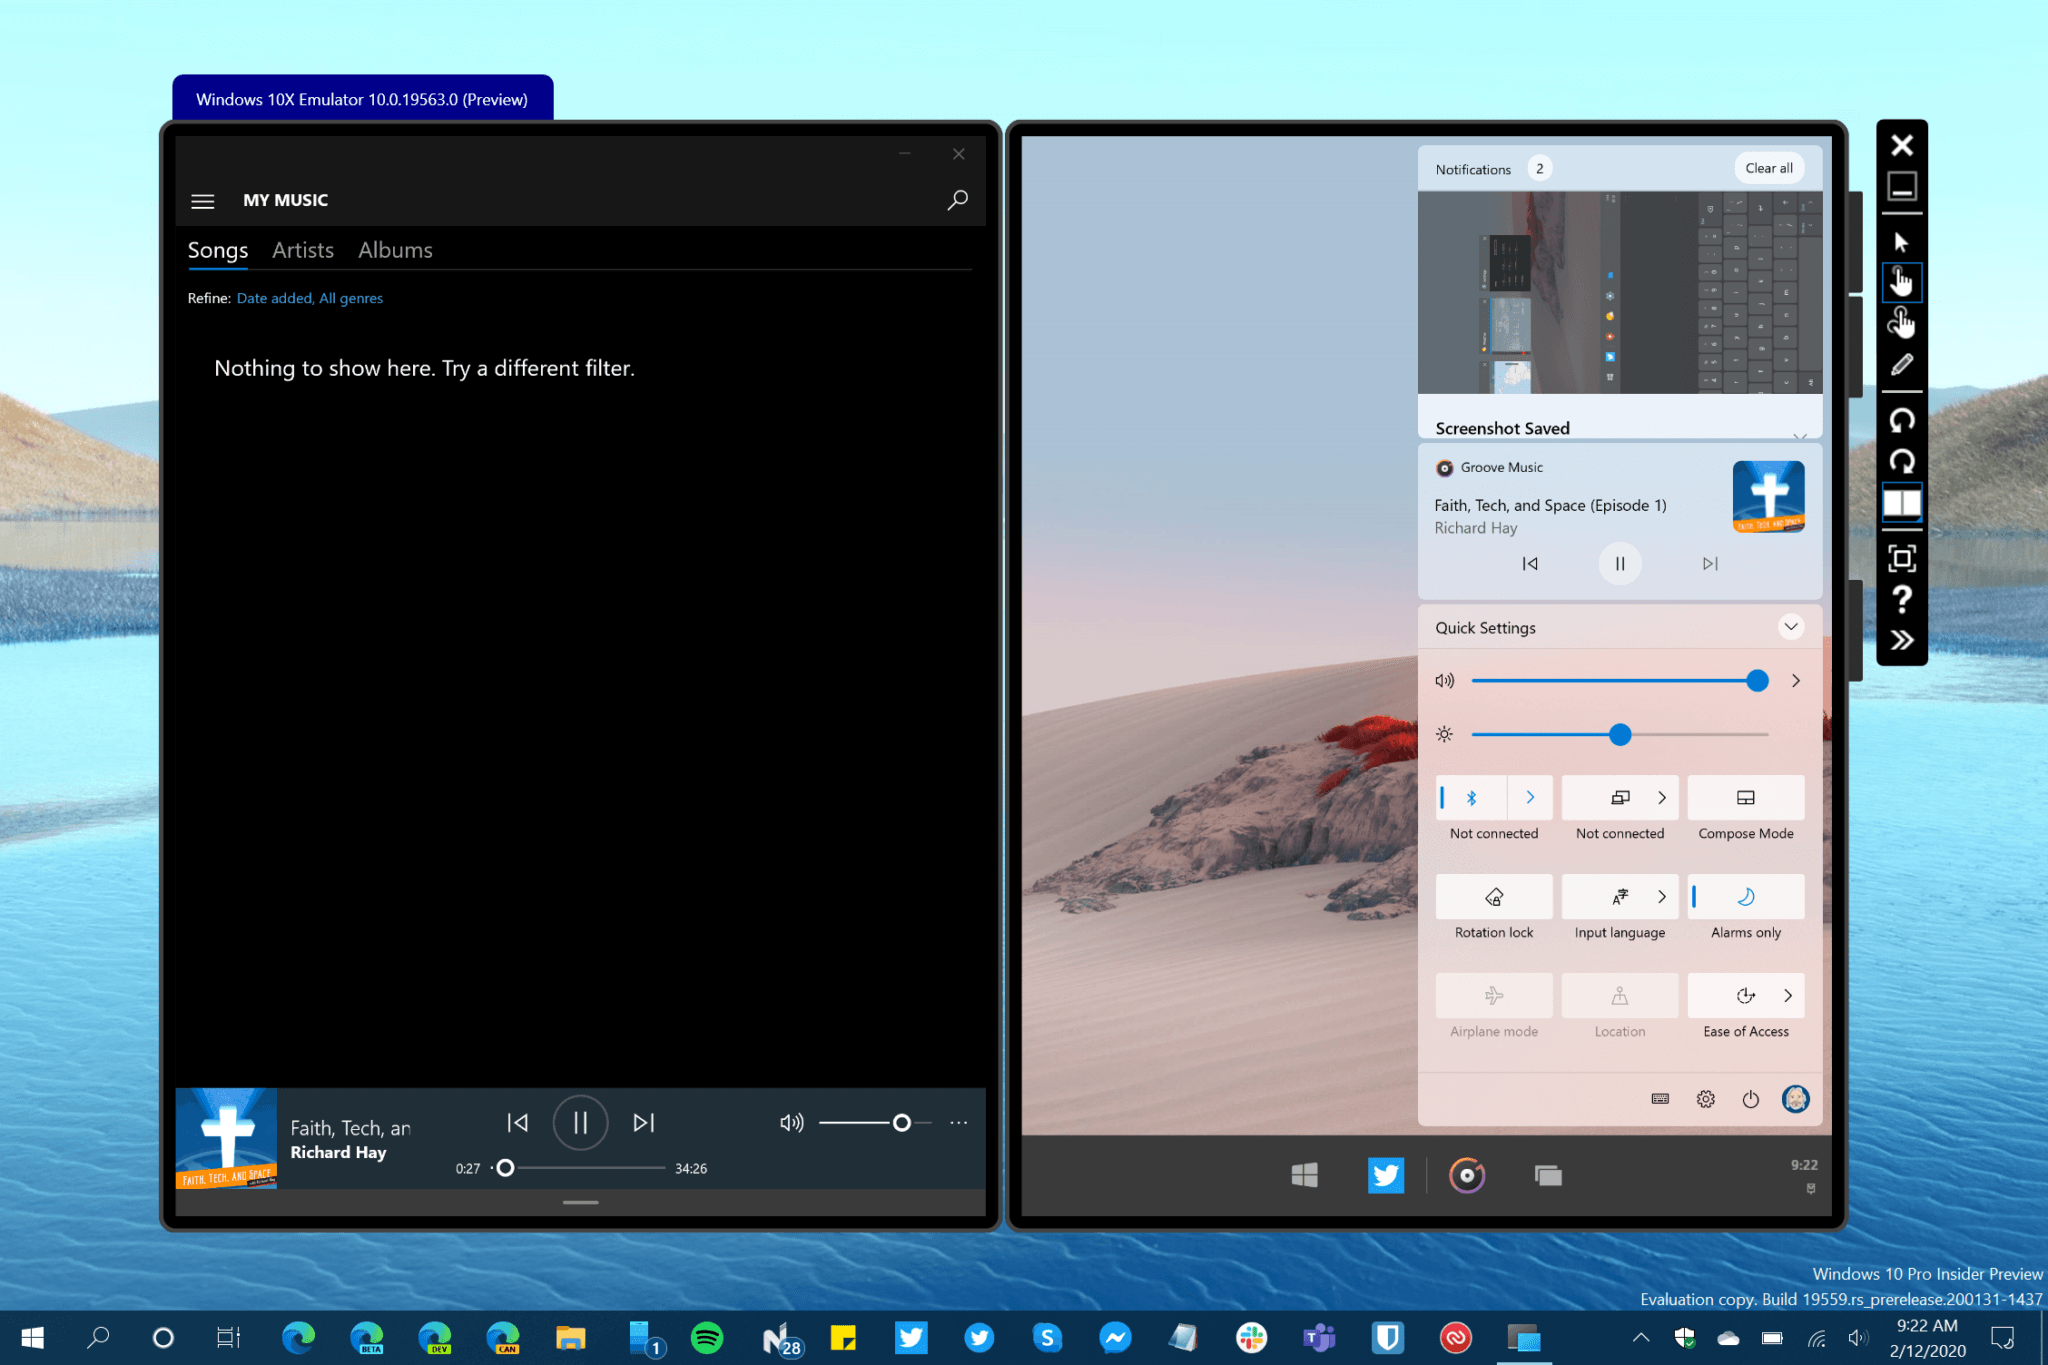Select the pen input tool in emulator toolbar
Screen dimensions: 2048x1365
tap(1902, 365)
